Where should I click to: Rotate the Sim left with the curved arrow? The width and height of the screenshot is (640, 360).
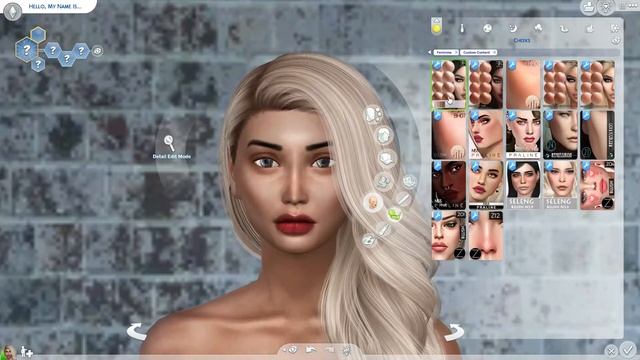click(x=137, y=331)
